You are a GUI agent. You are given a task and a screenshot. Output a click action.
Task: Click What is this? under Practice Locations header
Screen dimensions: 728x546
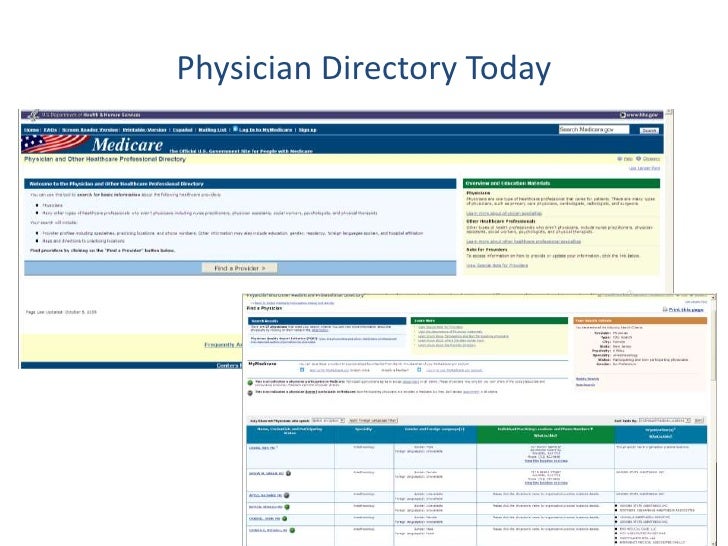(546, 436)
